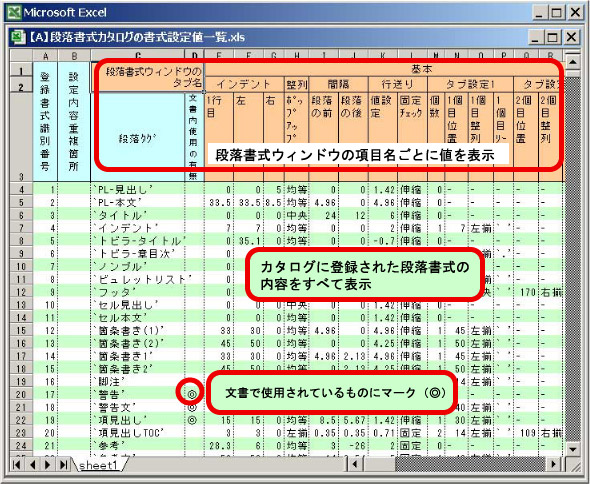The image size is (590, 484).
Task: Go to first sheet tab navigation arrow
Action: click(16, 464)
